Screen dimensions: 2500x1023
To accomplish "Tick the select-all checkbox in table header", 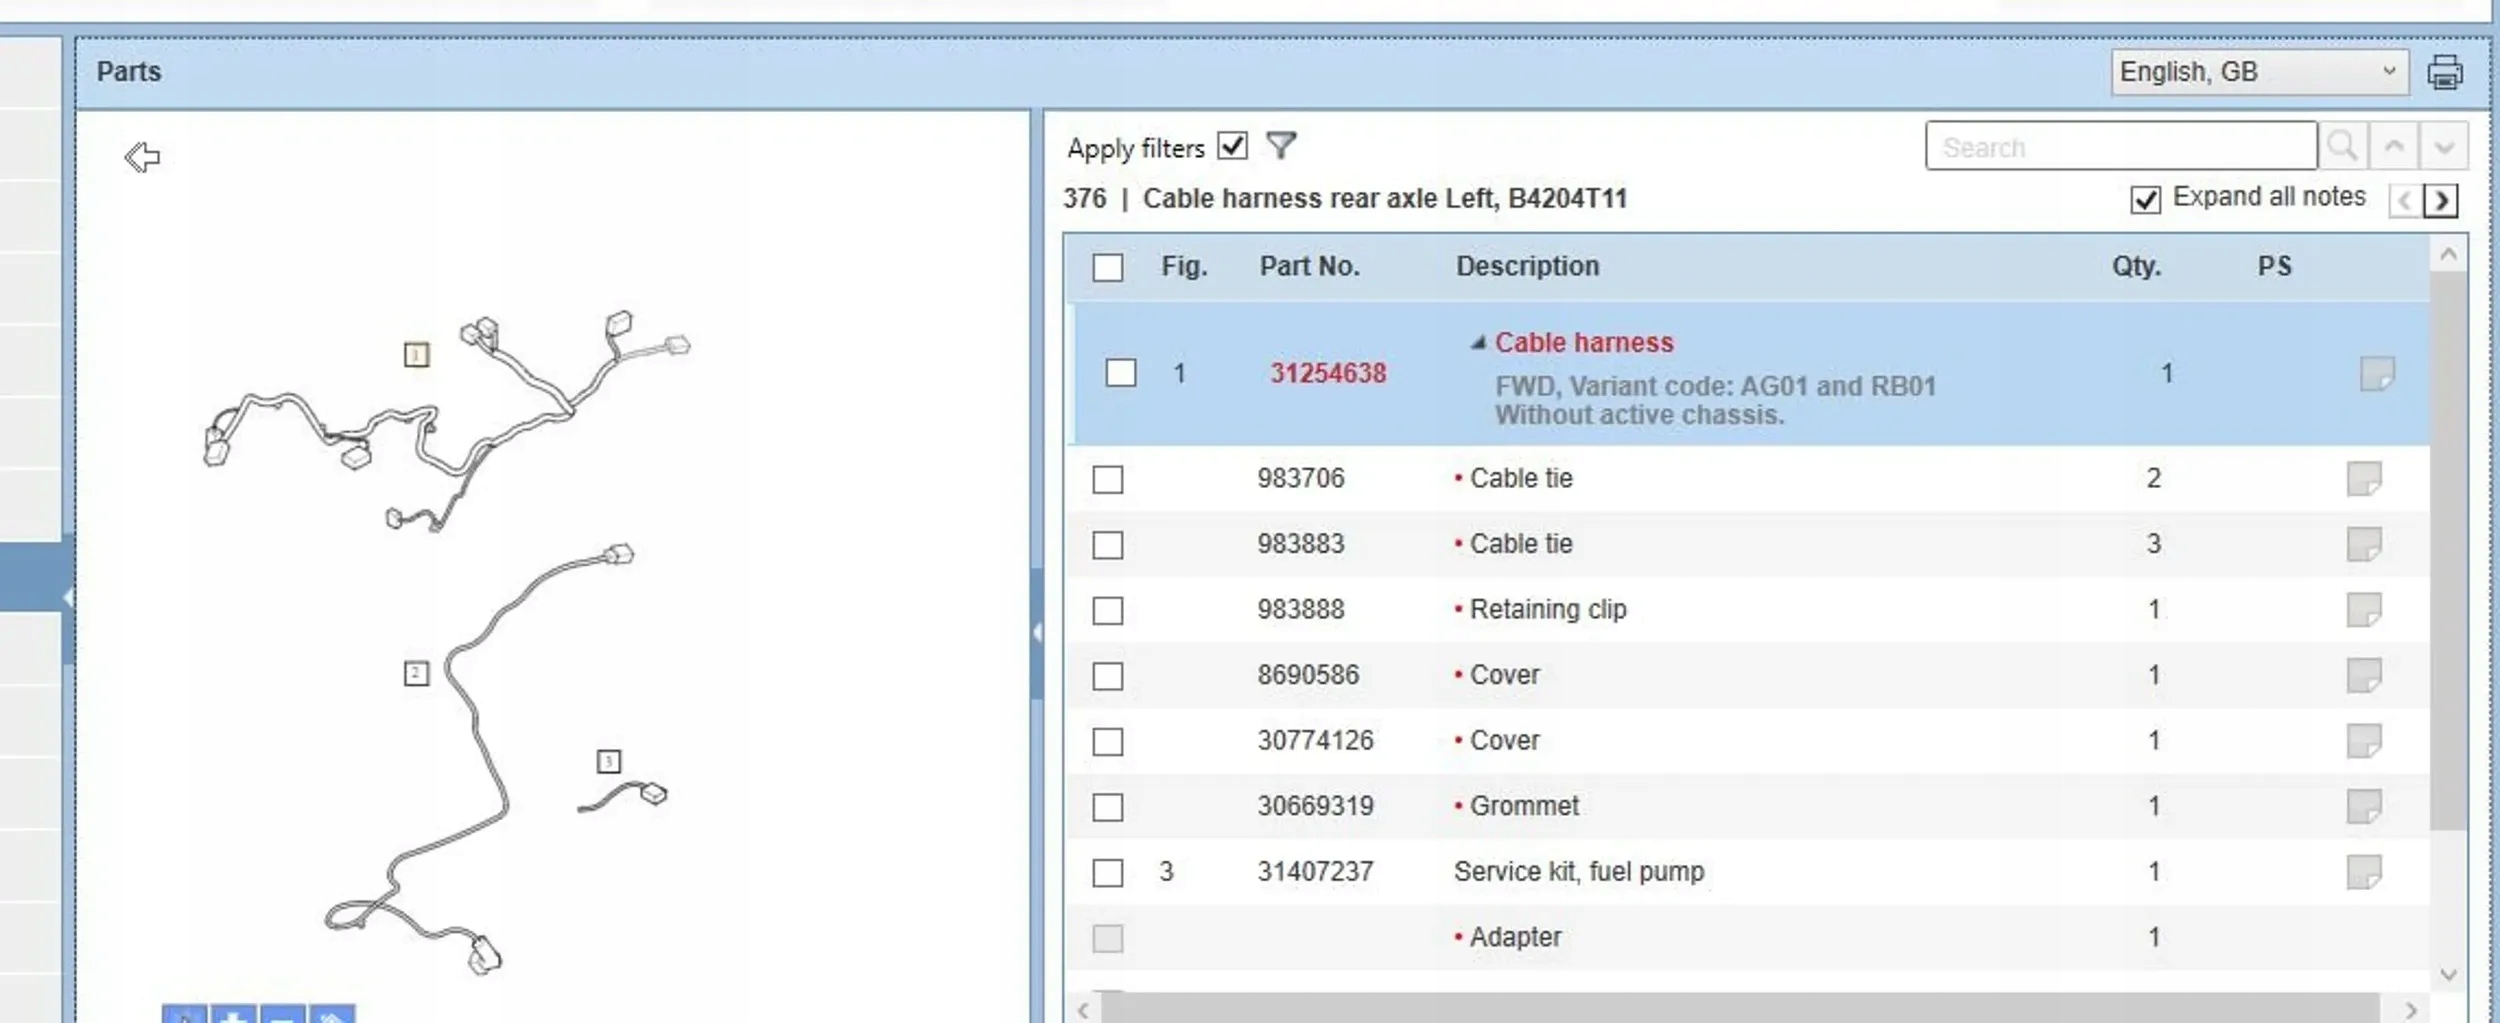I will tap(1107, 267).
